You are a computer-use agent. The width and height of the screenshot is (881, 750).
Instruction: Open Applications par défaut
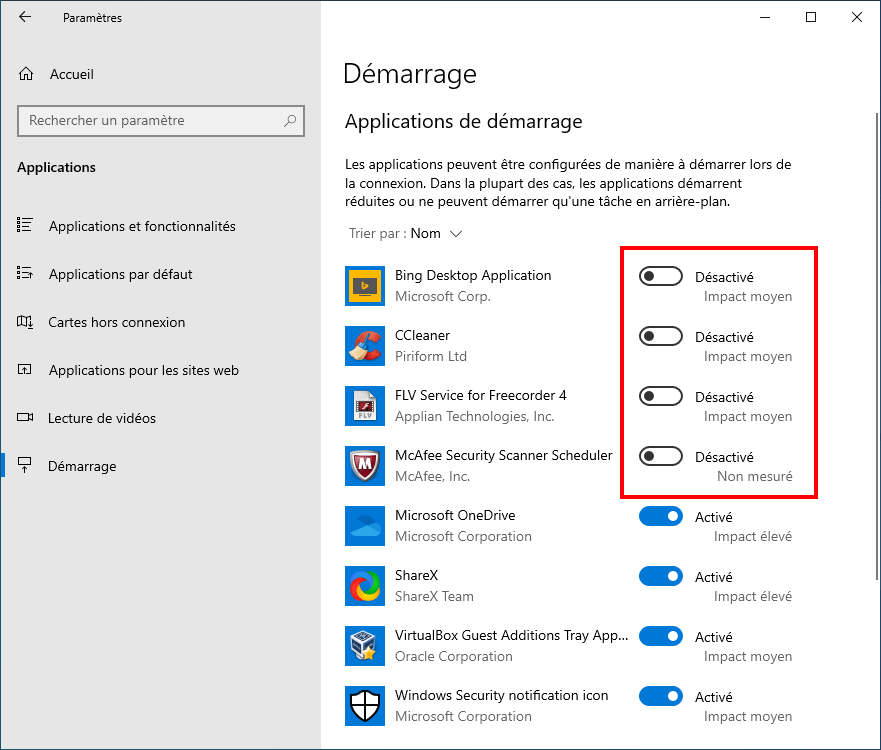[x=120, y=274]
